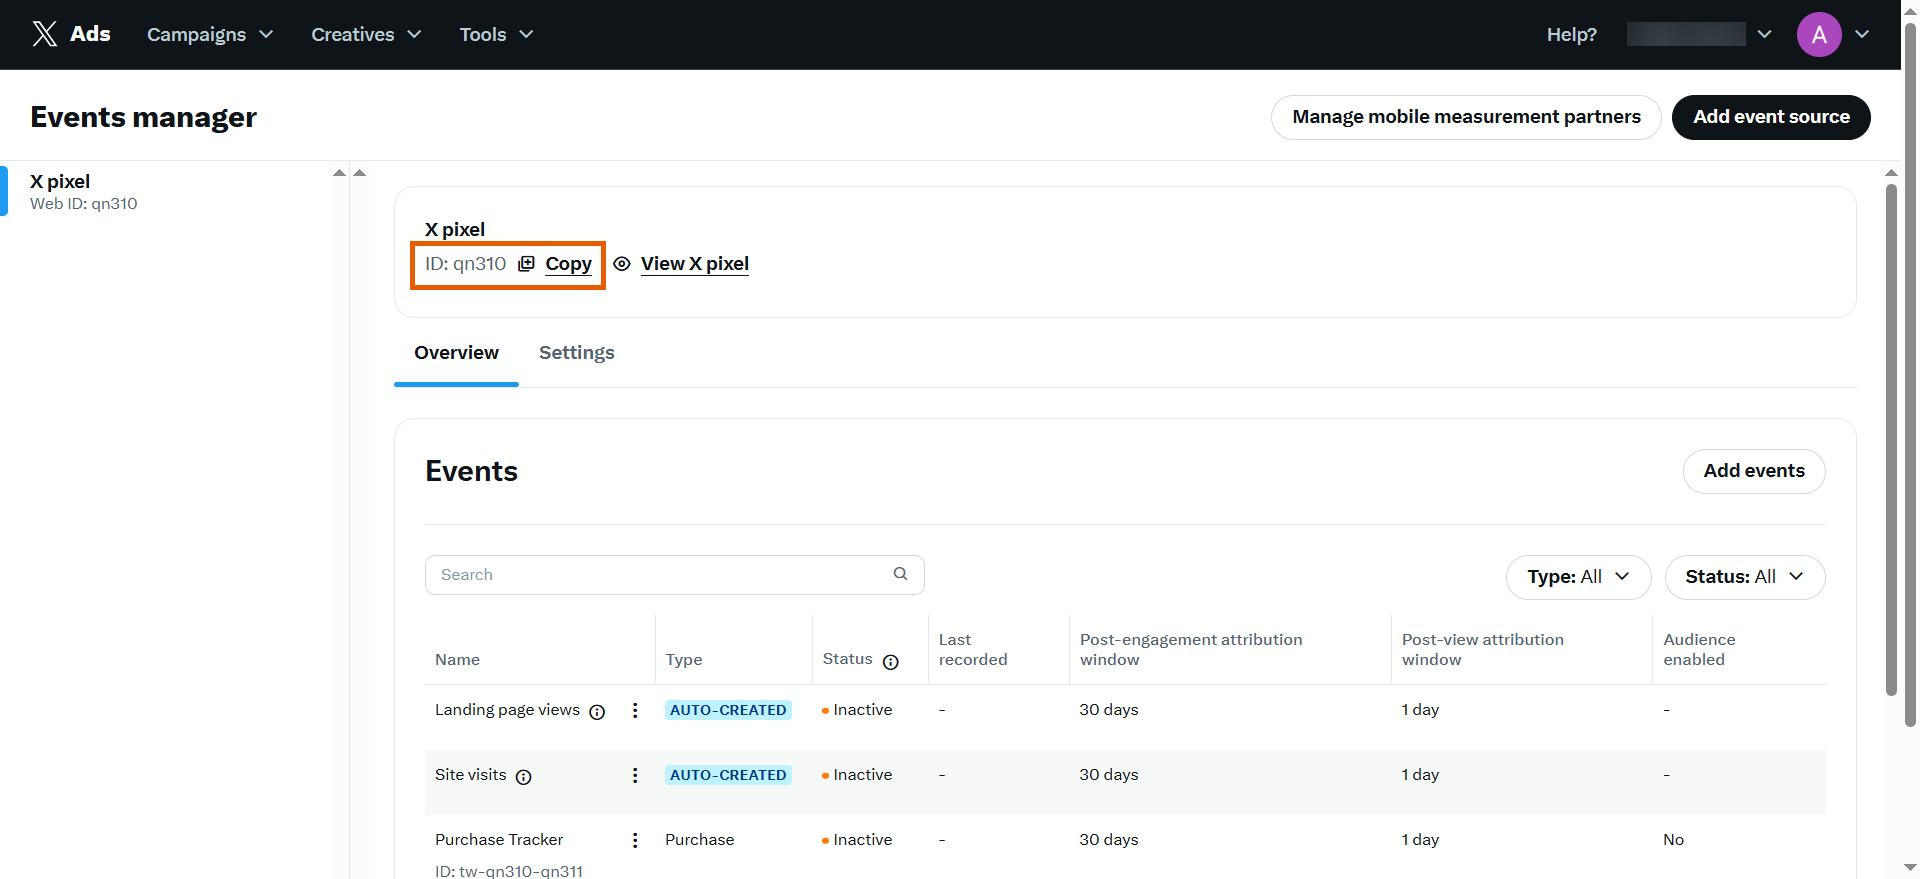This screenshot has height=879, width=1920.
Task: Open the three-dot menu for Site visits
Action: pyautogui.click(x=635, y=775)
